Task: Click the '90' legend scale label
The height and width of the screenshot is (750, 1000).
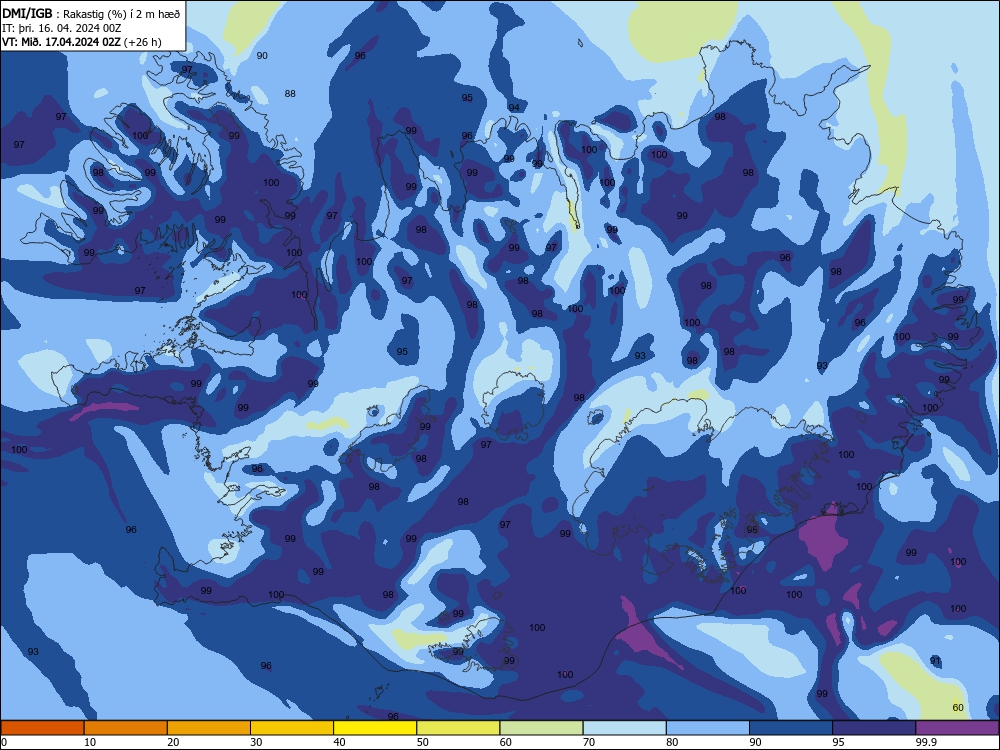Action: (755, 742)
